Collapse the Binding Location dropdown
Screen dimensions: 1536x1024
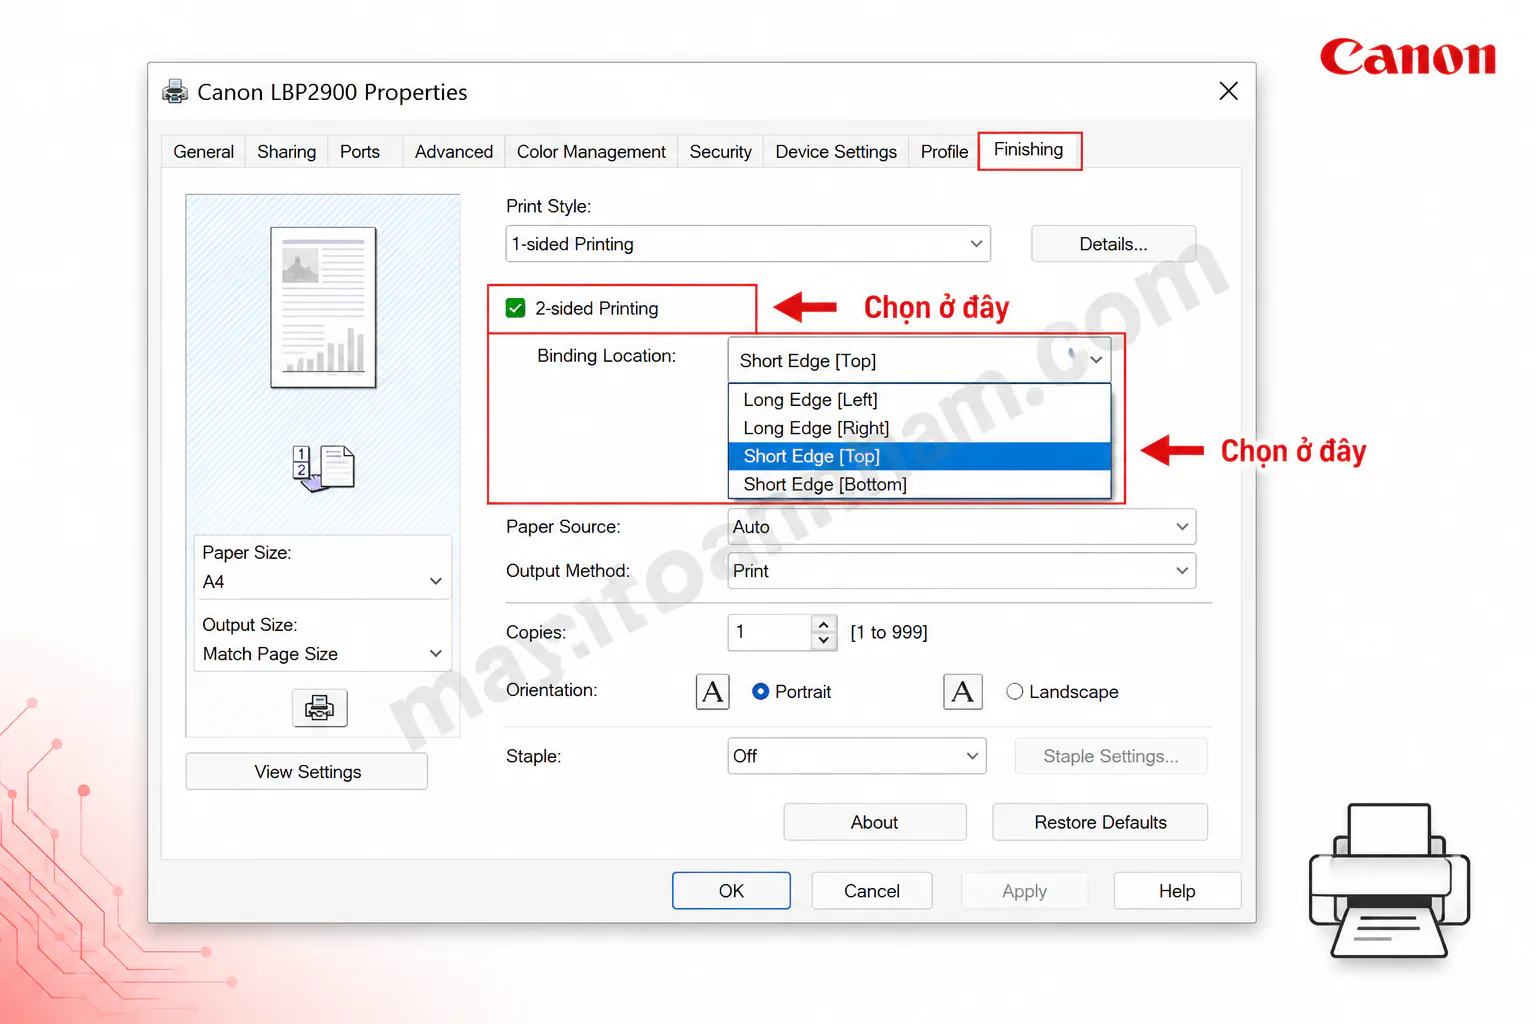pyautogui.click(x=920, y=361)
